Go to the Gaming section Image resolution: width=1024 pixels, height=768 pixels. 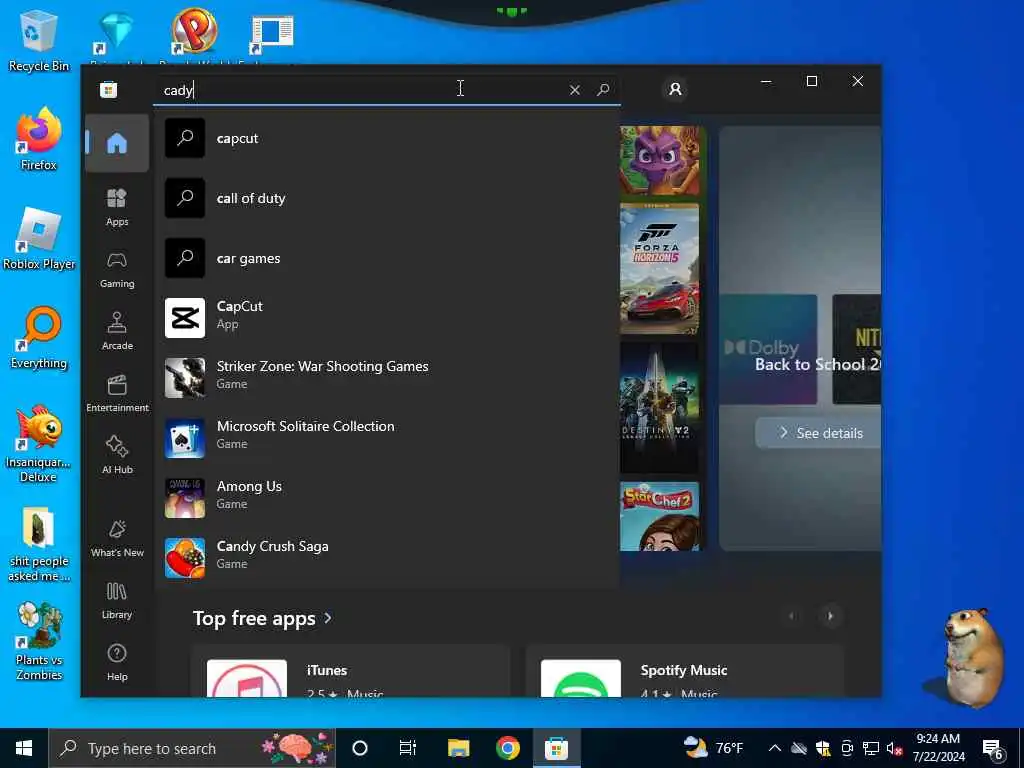117,269
